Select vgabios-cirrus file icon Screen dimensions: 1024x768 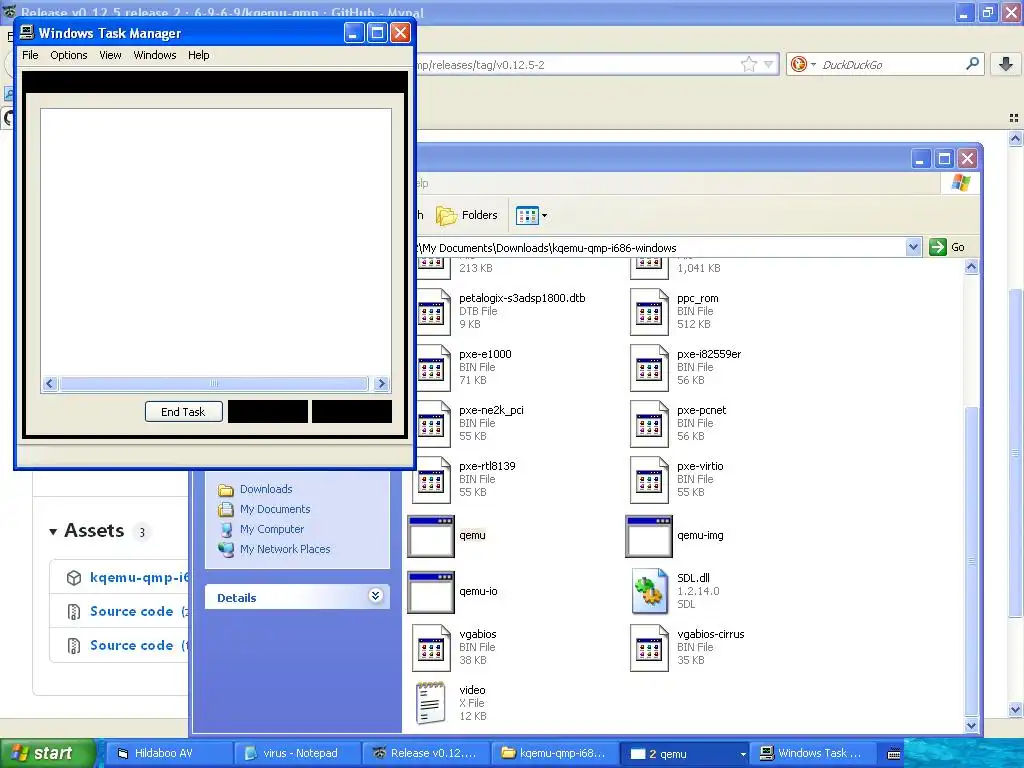pyautogui.click(x=649, y=648)
